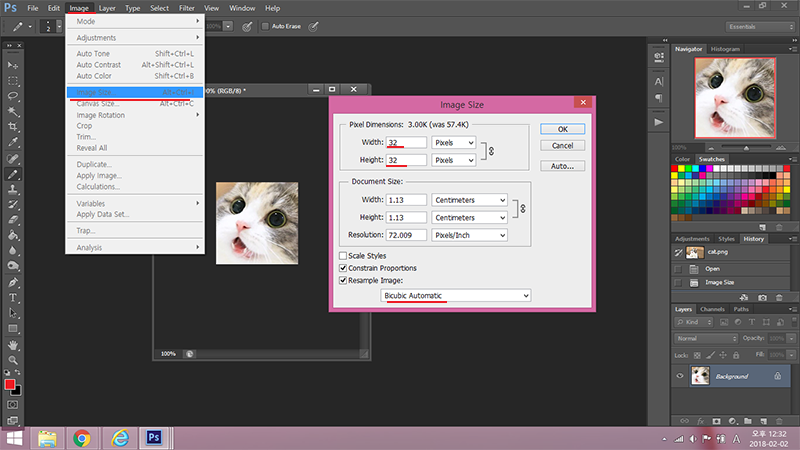800x450 pixels.
Task: Hide the Background layer eye icon
Action: pos(680,376)
